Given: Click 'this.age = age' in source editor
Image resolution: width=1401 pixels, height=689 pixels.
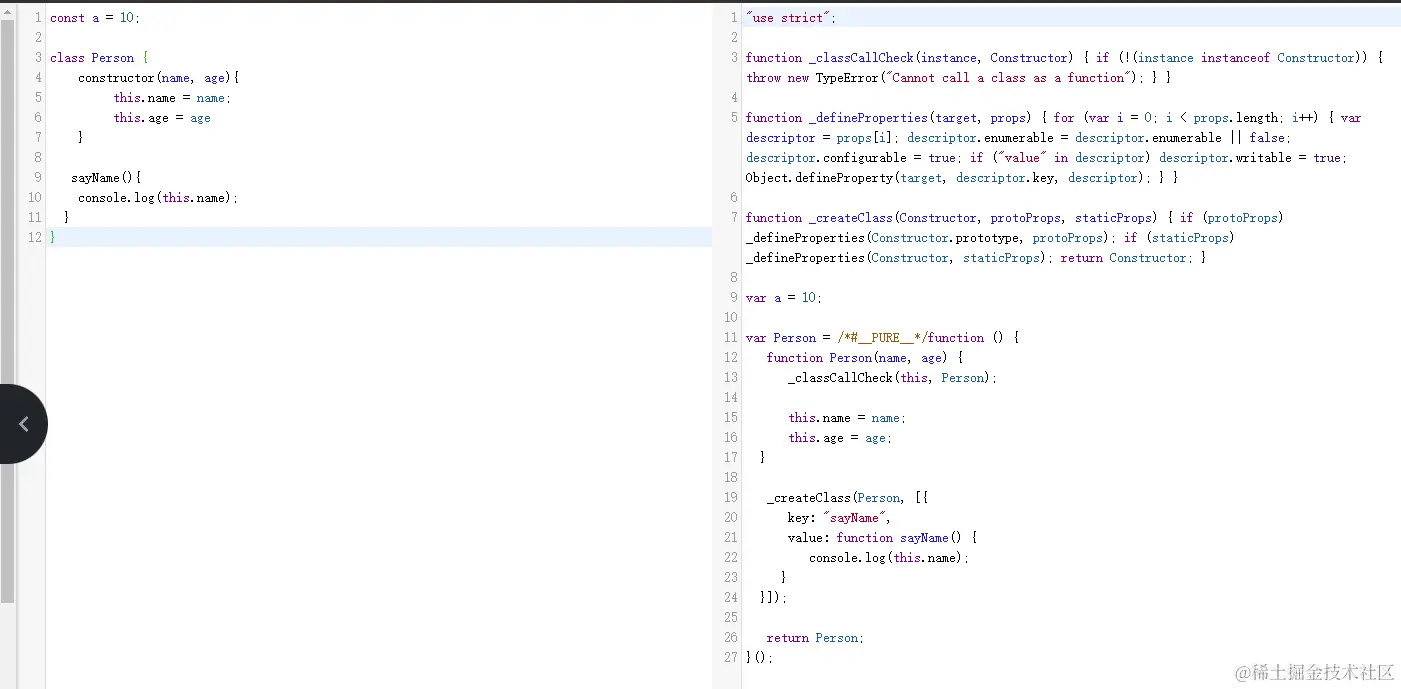Looking at the screenshot, I should point(162,118).
